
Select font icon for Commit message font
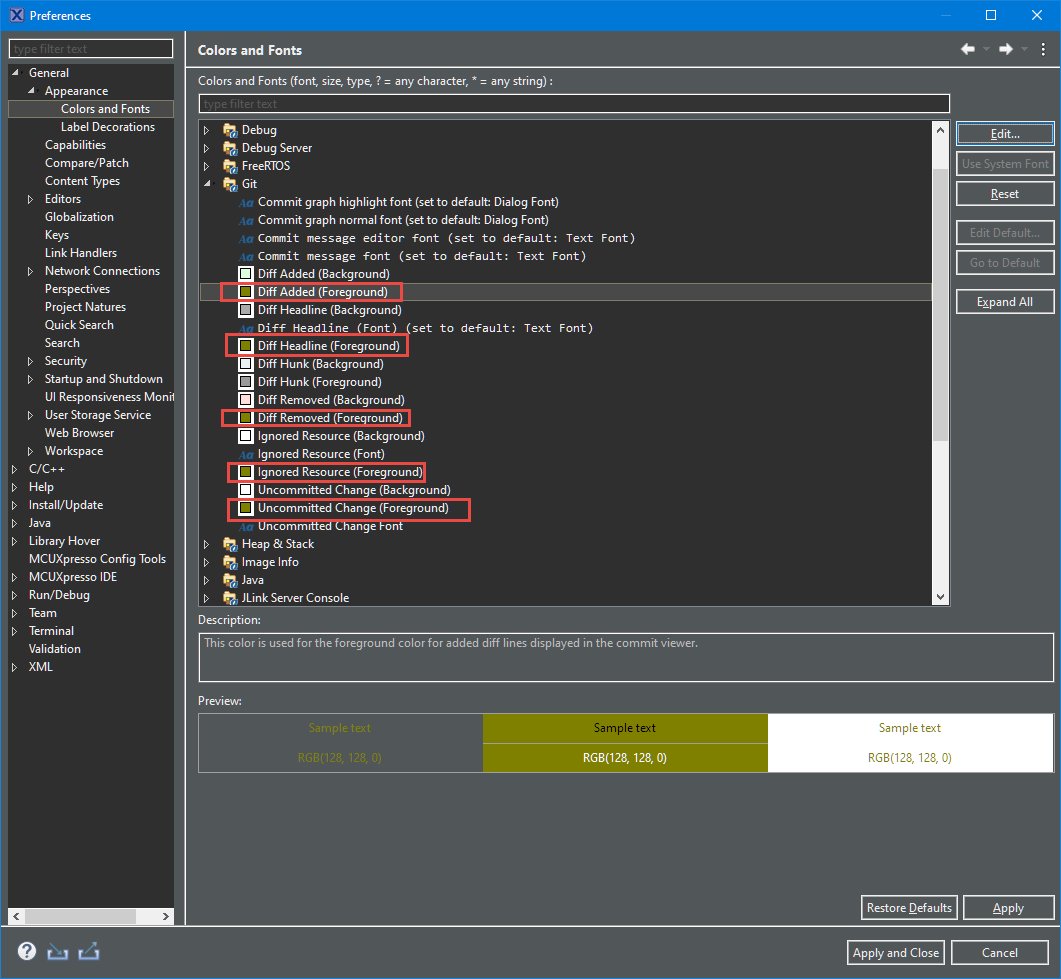click(x=246, y=256)
